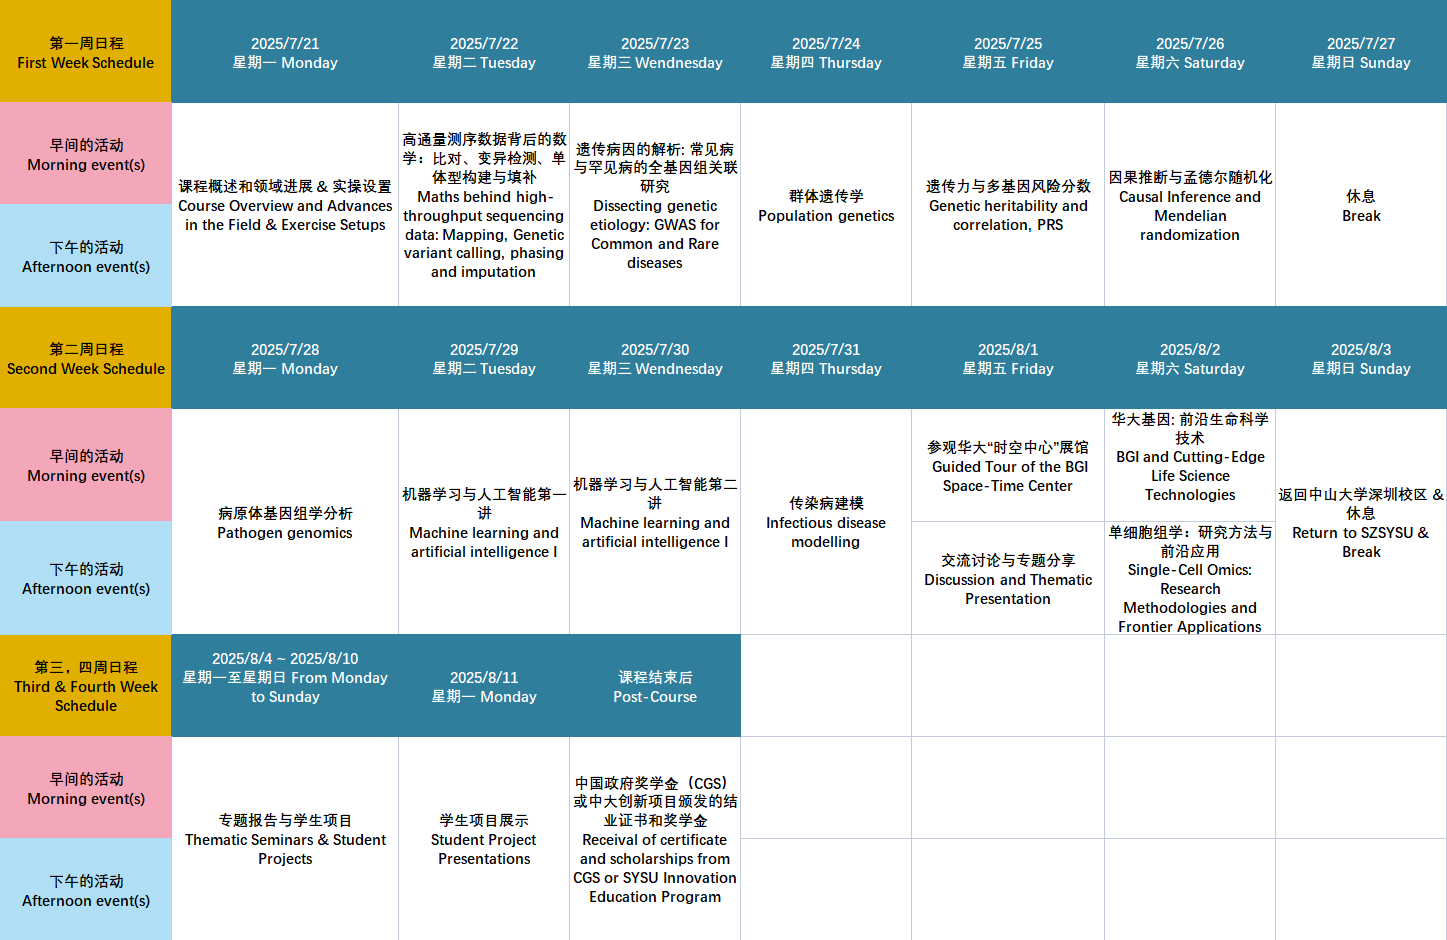Click the Genetic heritability and correlation, PRS cell
The width and height of the screenshot is (1447, 940).
click(x=1008, y=206)
